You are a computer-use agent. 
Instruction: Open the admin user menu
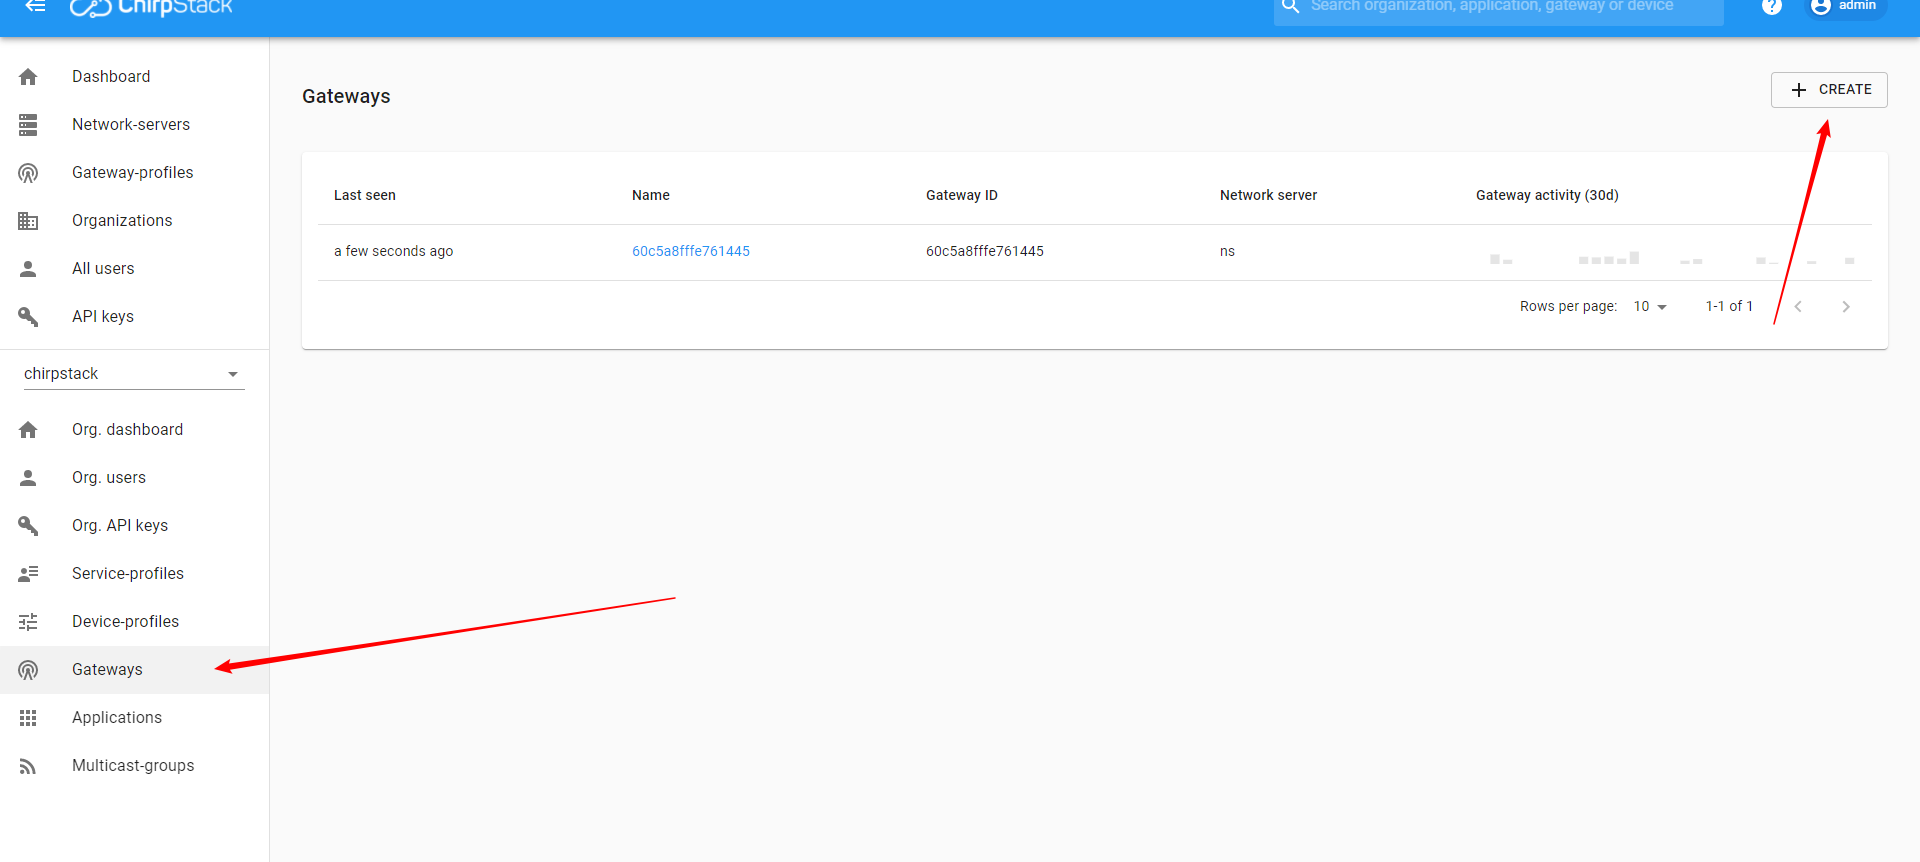1846,6
